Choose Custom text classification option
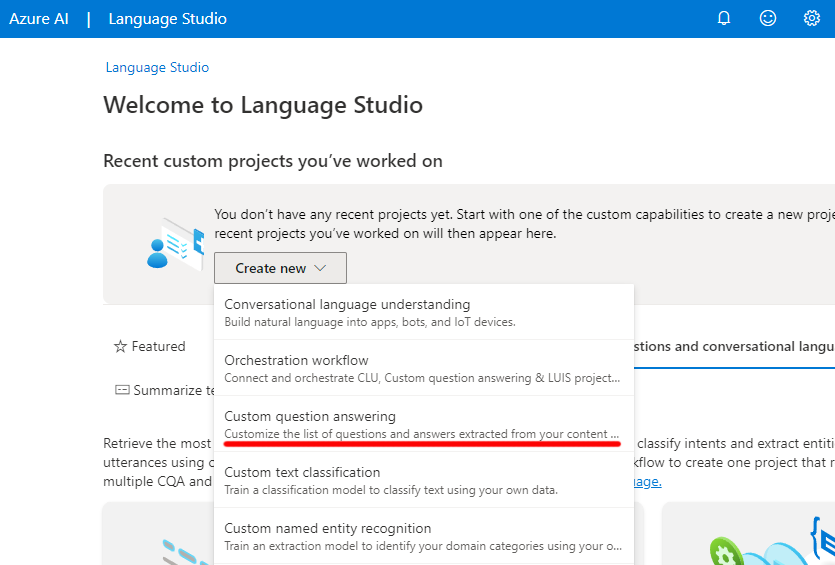 point(424,480)
